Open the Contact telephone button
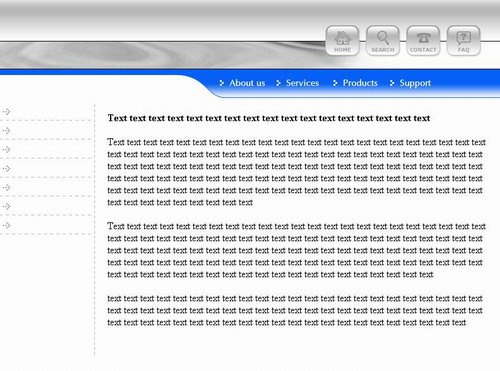Image resolution: width=500 pixels, height=371 pixels. point(423,41)
